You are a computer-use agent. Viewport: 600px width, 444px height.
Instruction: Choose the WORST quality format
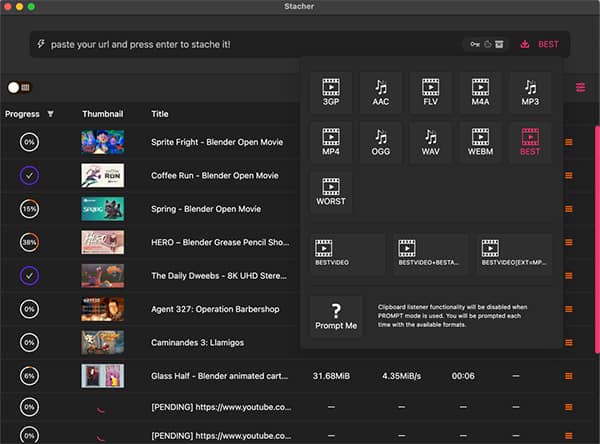click(x=330, y=192)
